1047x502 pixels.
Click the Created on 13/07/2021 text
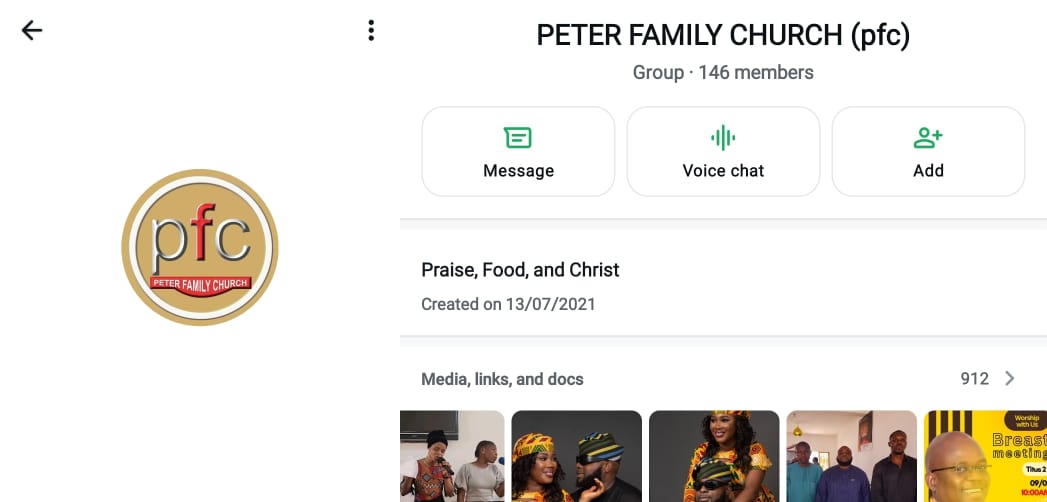[508, 304]
